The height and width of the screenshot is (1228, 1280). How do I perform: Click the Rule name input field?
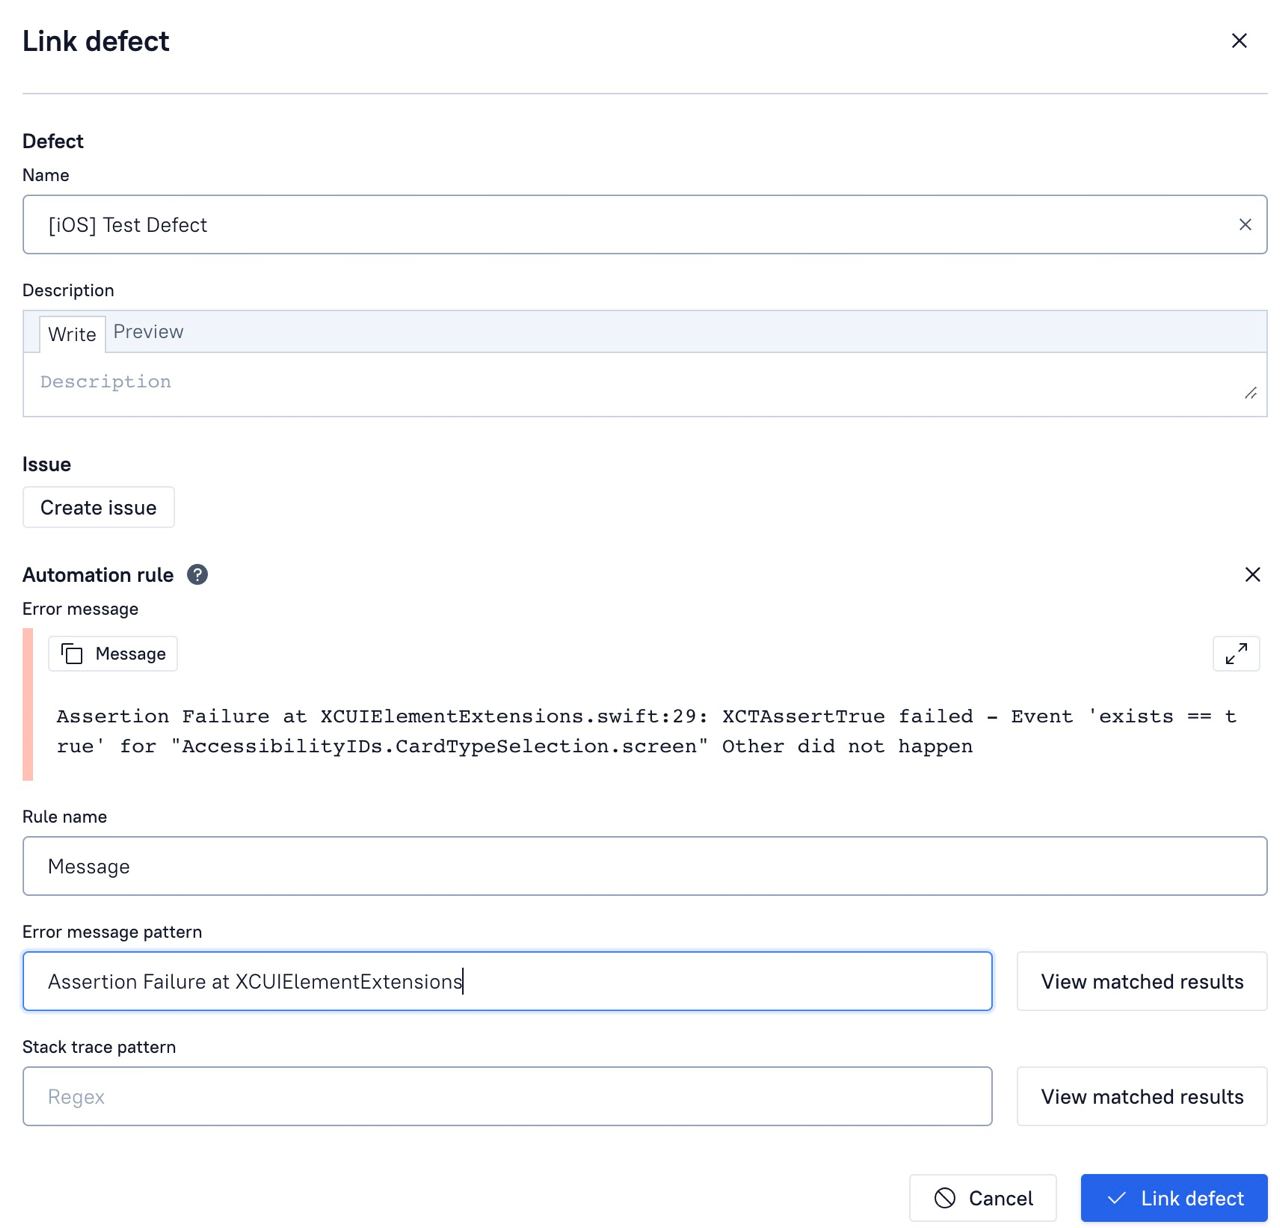(x=644, y=866)
